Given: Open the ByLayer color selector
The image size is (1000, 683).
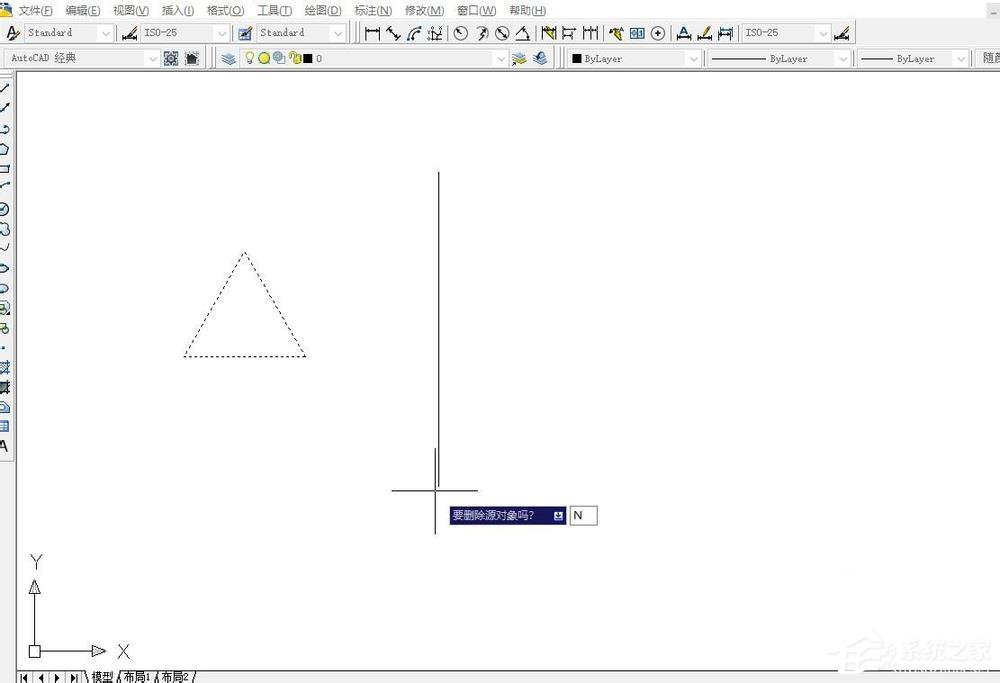Looking at the screenshot, I should pos(635,59).
